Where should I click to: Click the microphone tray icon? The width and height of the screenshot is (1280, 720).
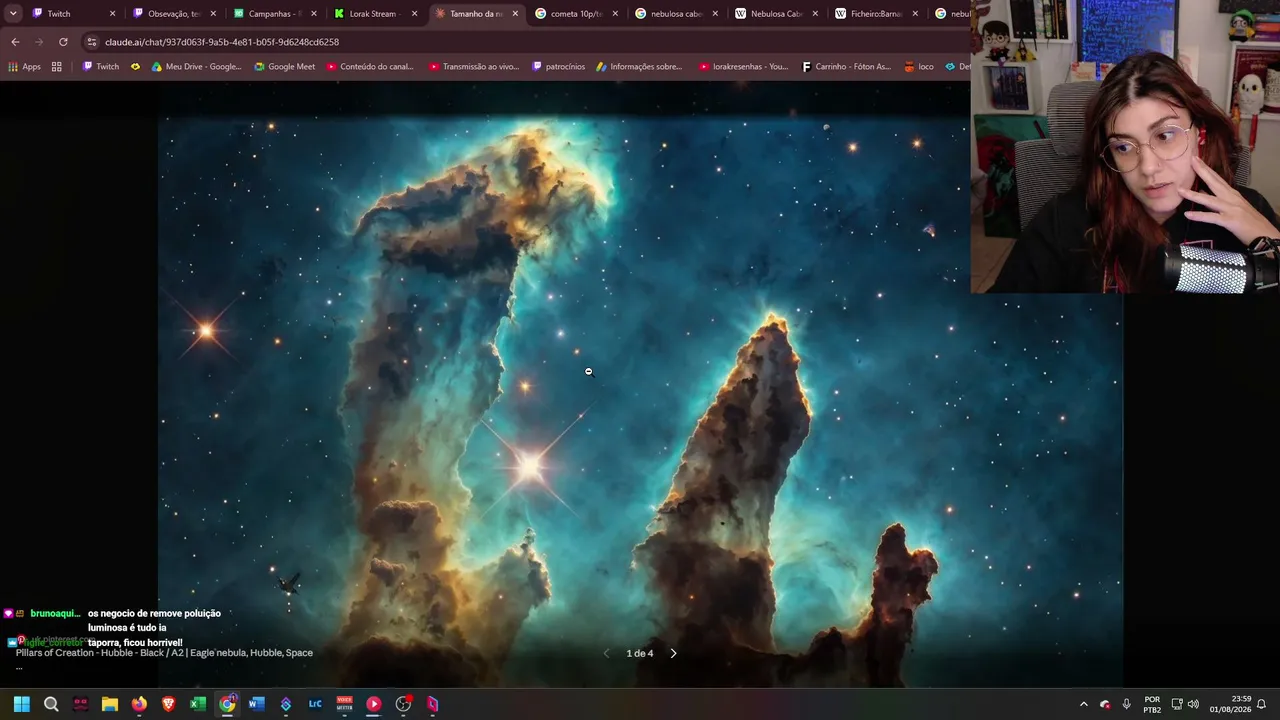tap(1127, 704)
